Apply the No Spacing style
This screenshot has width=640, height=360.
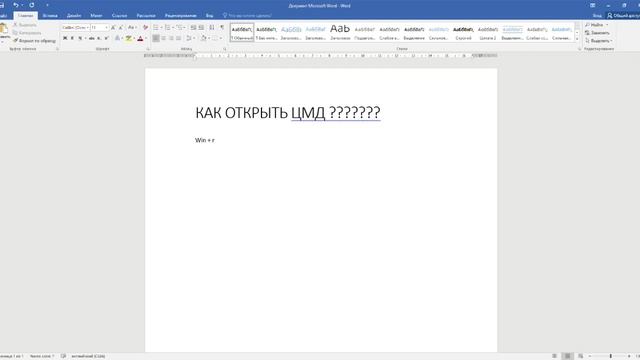point(267,32)
